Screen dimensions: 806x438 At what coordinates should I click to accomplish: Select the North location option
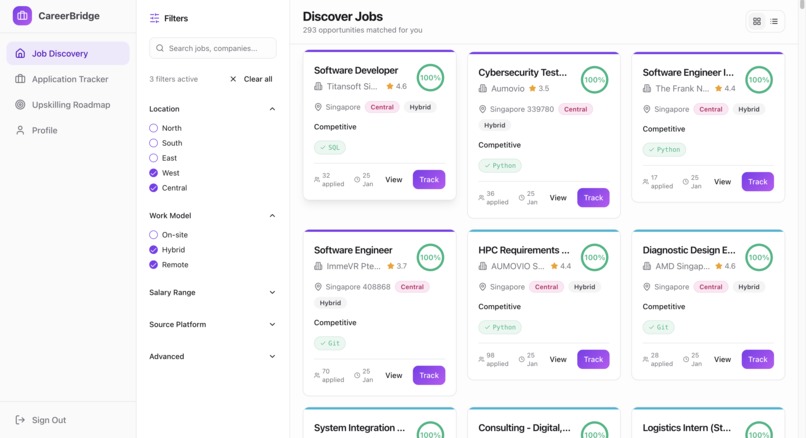coord(153,128)
